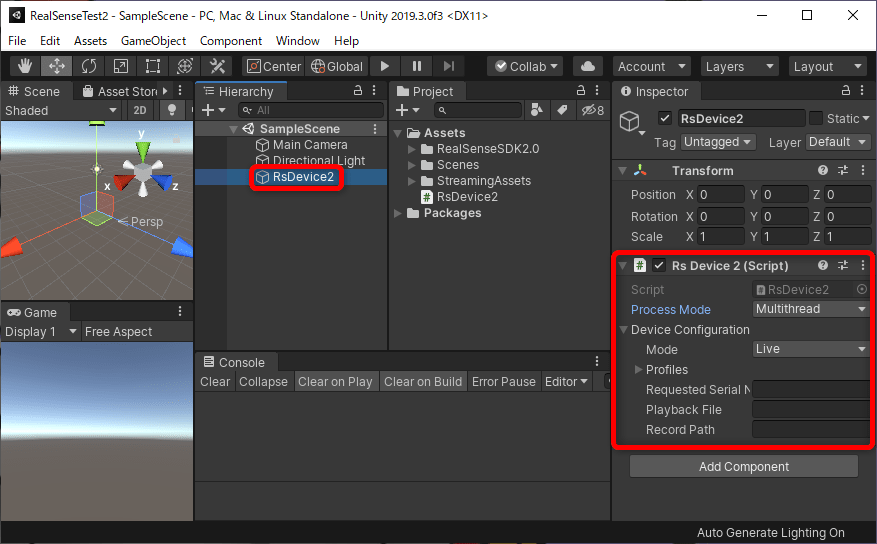Screen dimensions: 877x544
Task: Open Project create plus dropdown
Action: pyautogui.click(x=407, y=110)
